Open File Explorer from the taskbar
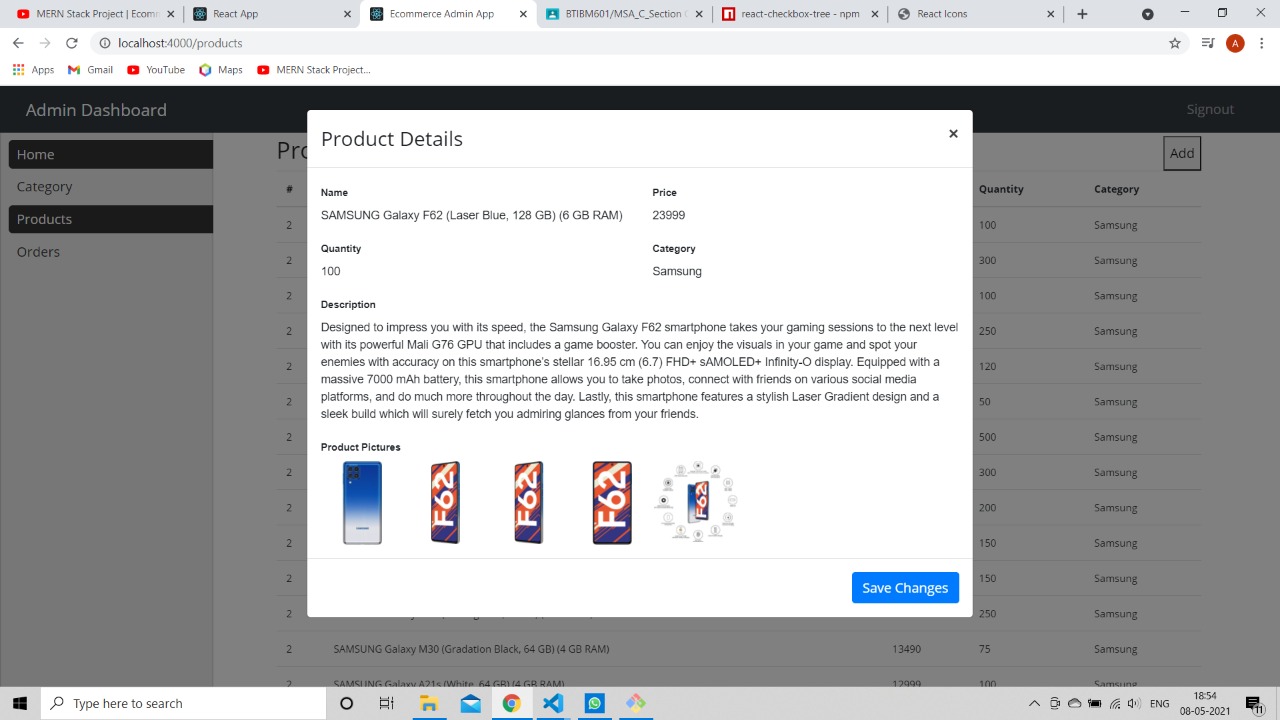This screenshot has height=720, width=1280. (x=429, y=703)
